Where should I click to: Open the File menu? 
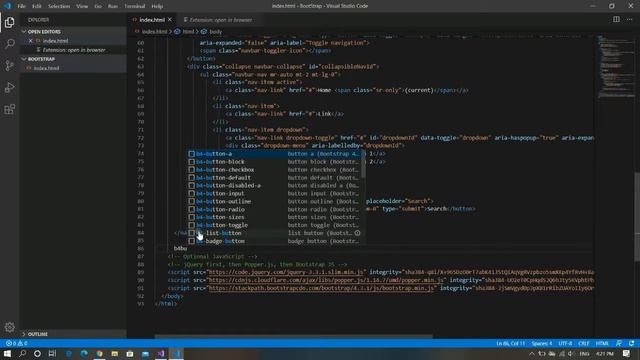pyautogui.click(x=21, y=6)
